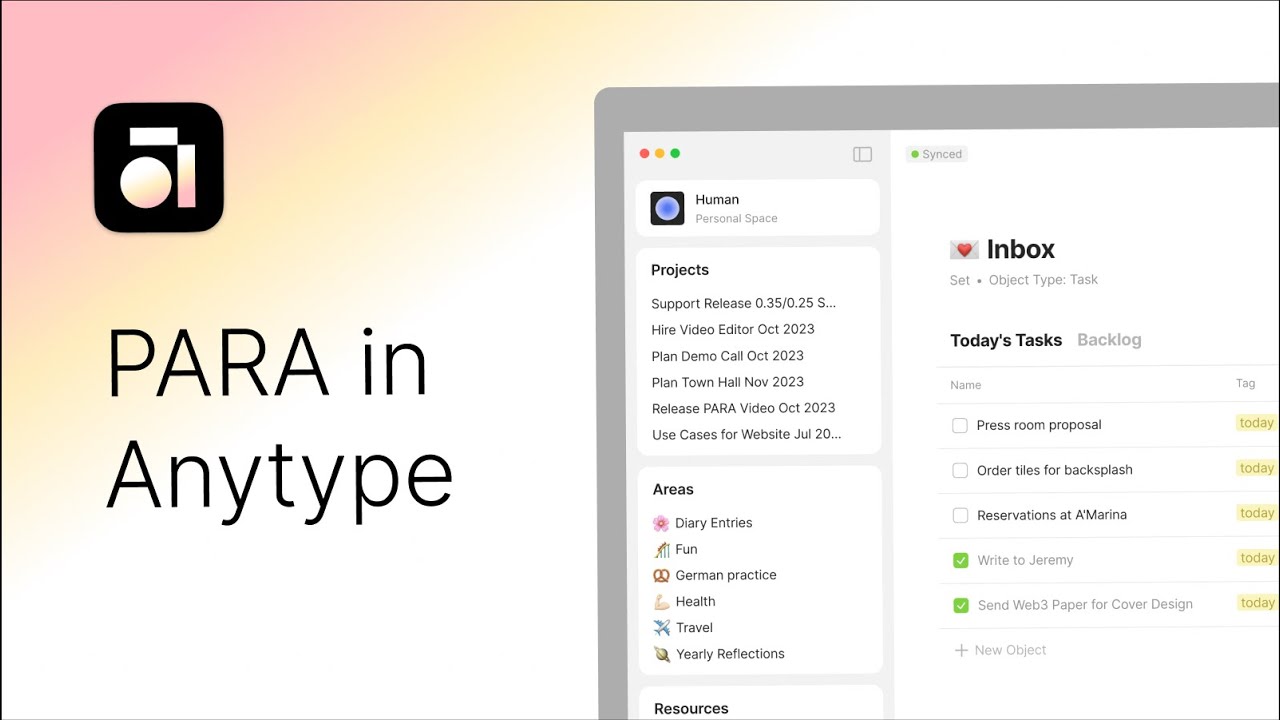Screen dimensions: 1280x720
Task: Open Send Web3 Paper for Cover Design task
Action: tap(1085, 604)
